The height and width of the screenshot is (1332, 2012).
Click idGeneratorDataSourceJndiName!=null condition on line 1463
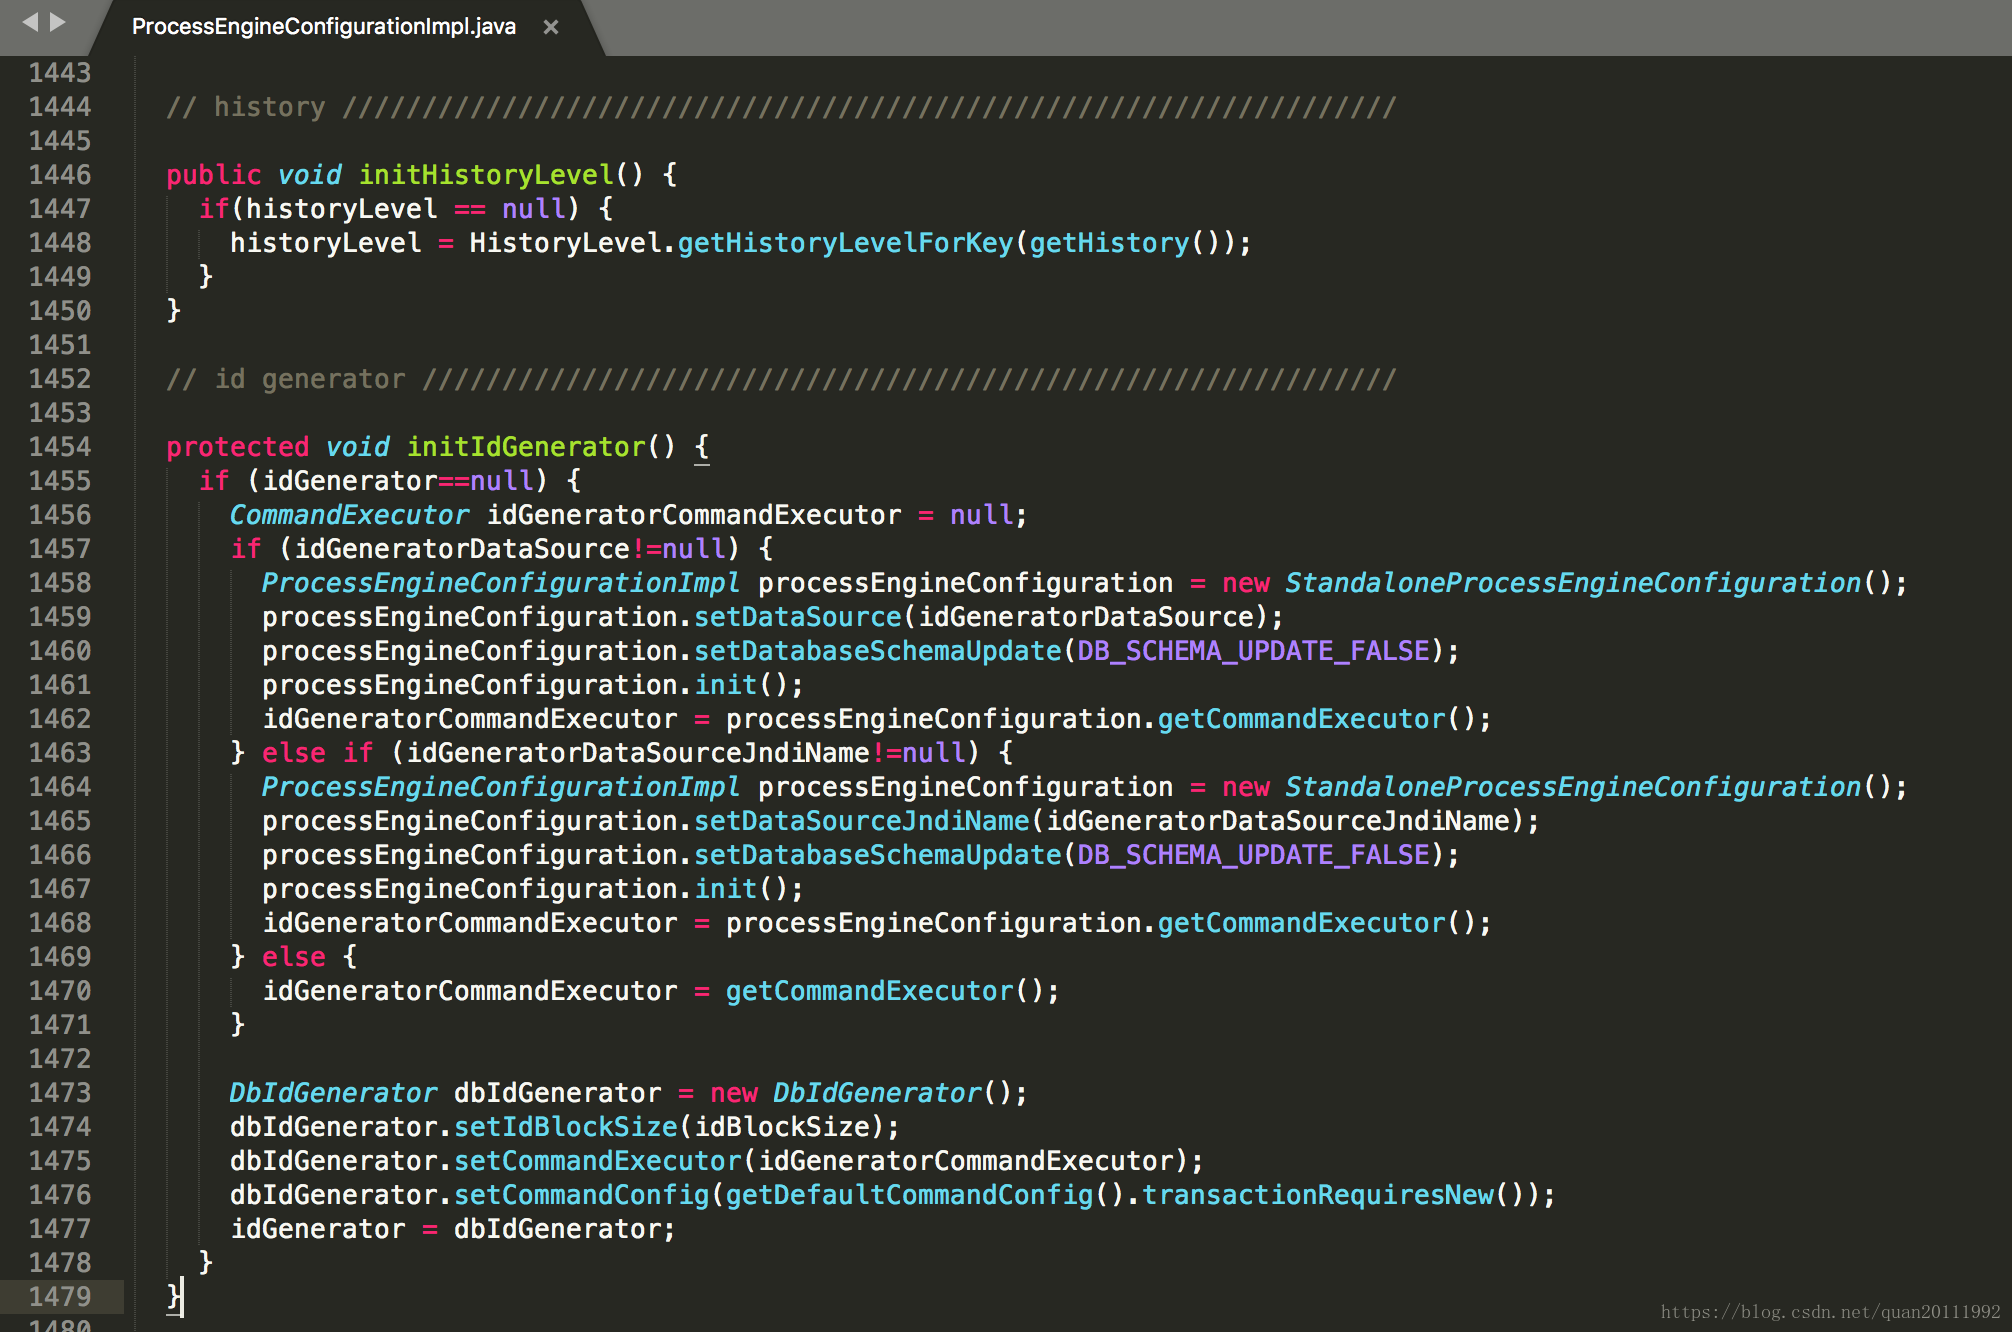(x=686, y=753)
